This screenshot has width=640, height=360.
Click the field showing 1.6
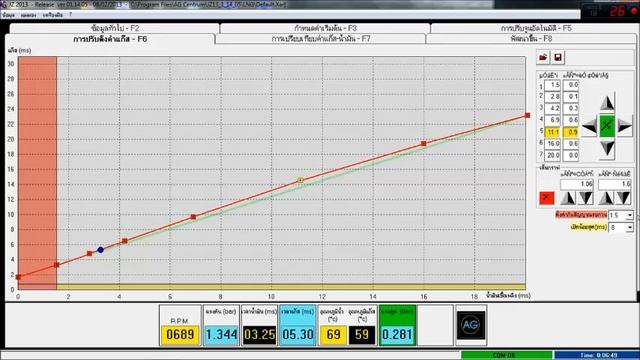(615, 184)
